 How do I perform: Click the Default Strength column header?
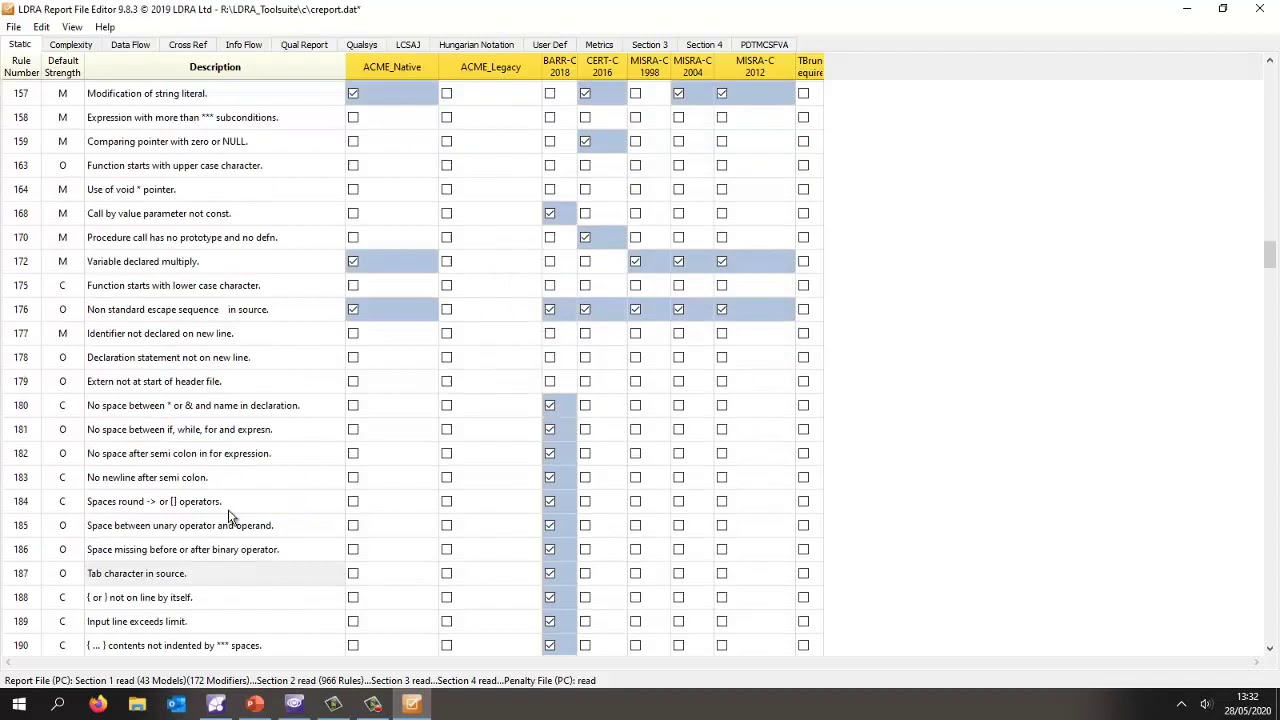pos(62,67)
